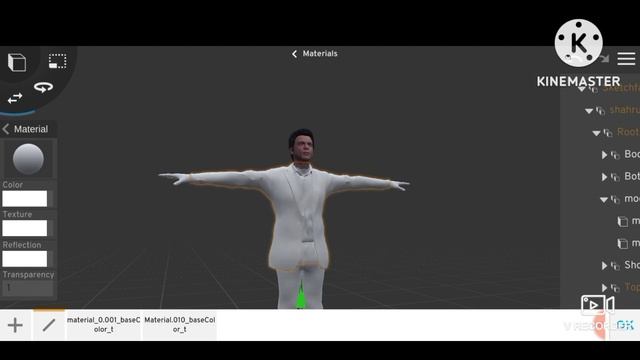The image size is (640, 360).
Task: Select the Root tree row text
Action: click(628, 132)
